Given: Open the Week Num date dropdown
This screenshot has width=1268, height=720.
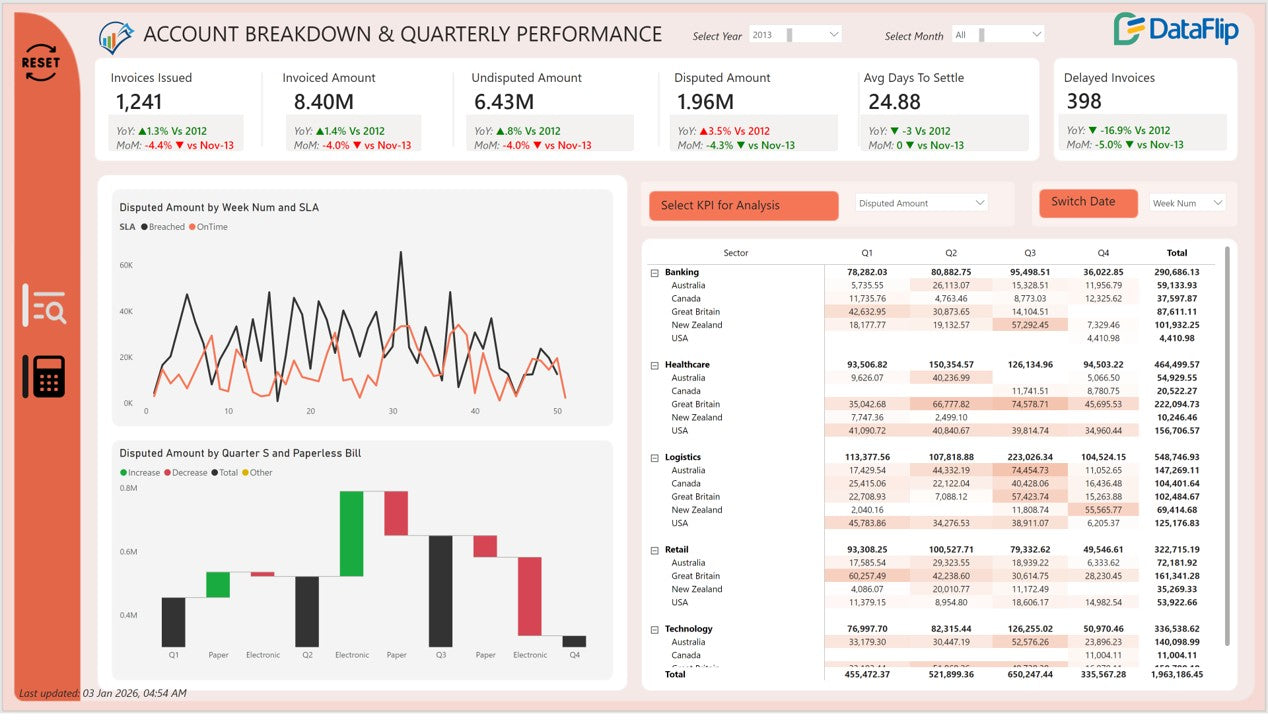Looking at the screenshot, I should click(1187, 203).
